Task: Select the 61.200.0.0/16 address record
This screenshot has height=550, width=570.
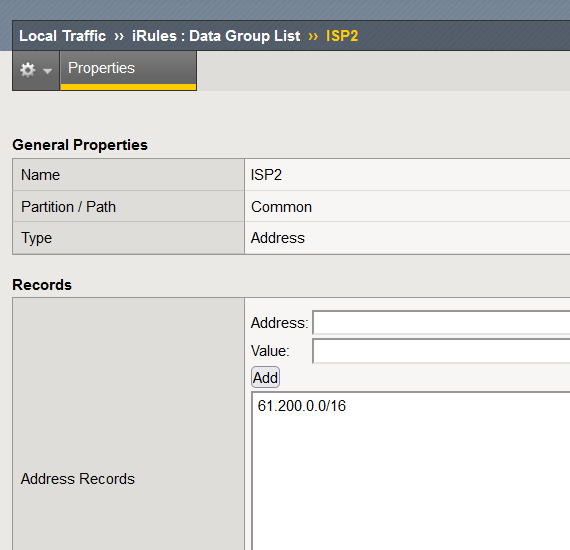Action: coord(302,406)
